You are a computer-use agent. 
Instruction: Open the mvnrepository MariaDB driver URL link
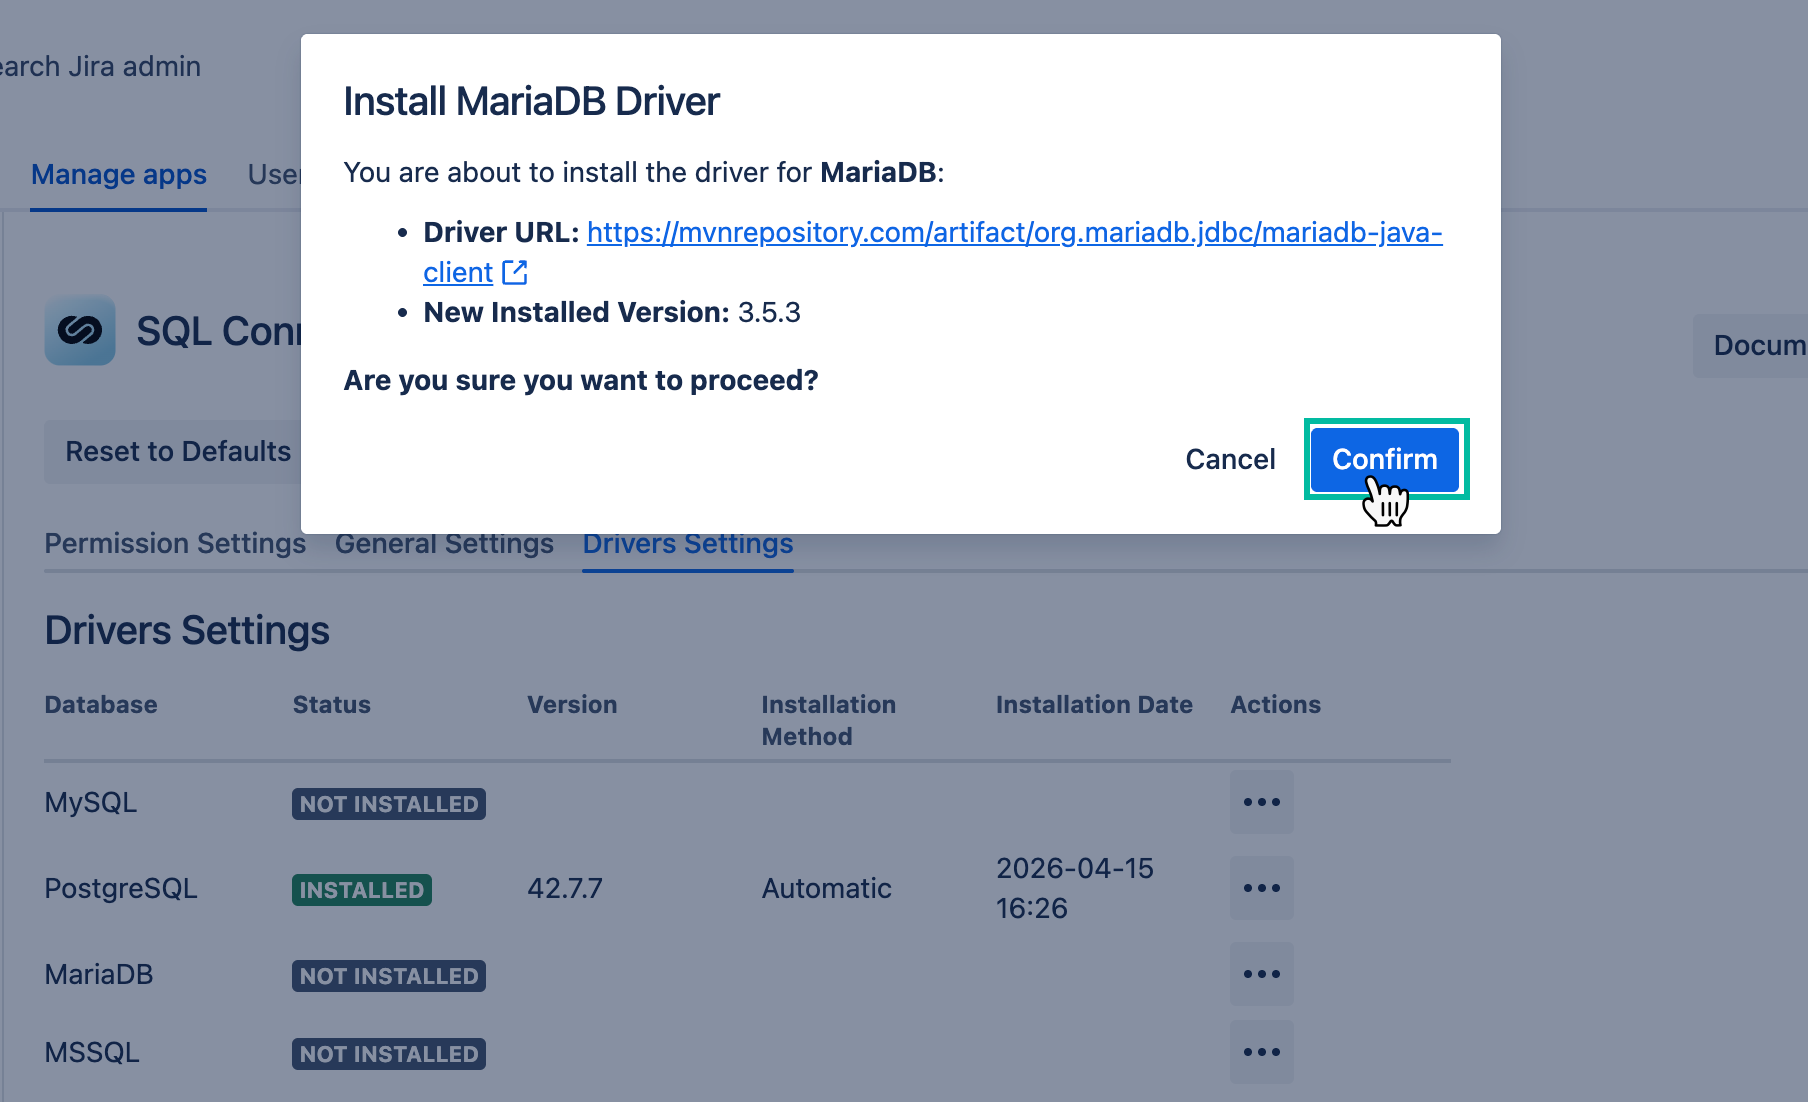932,252
